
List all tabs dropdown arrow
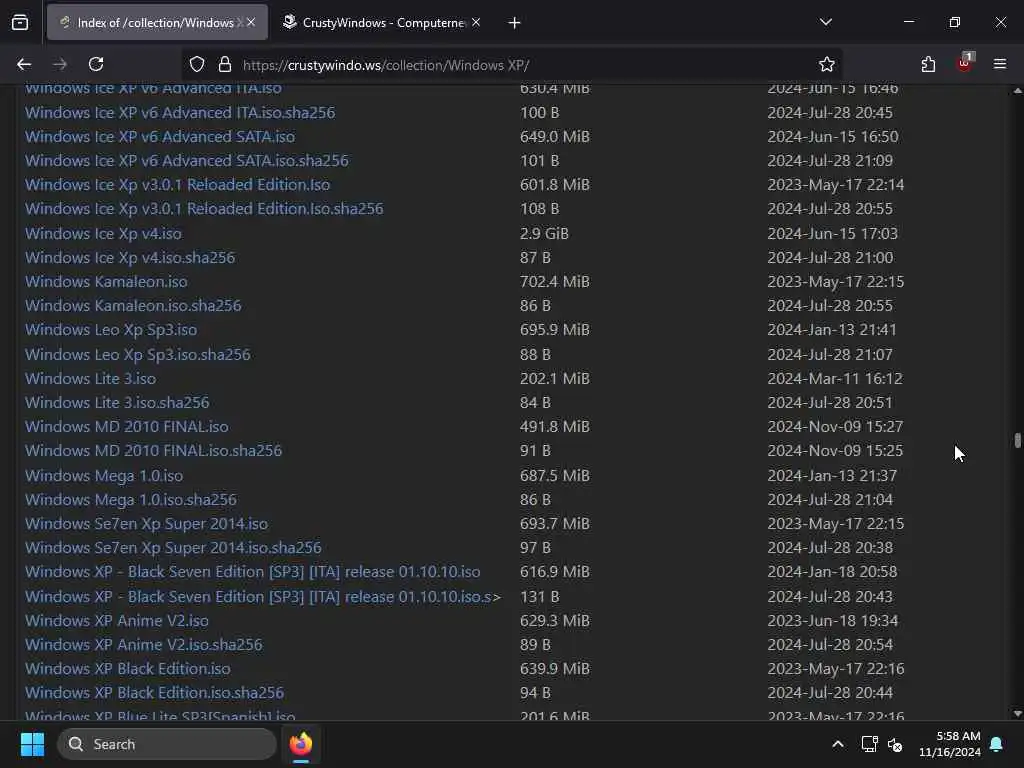(x=826, y=22)
